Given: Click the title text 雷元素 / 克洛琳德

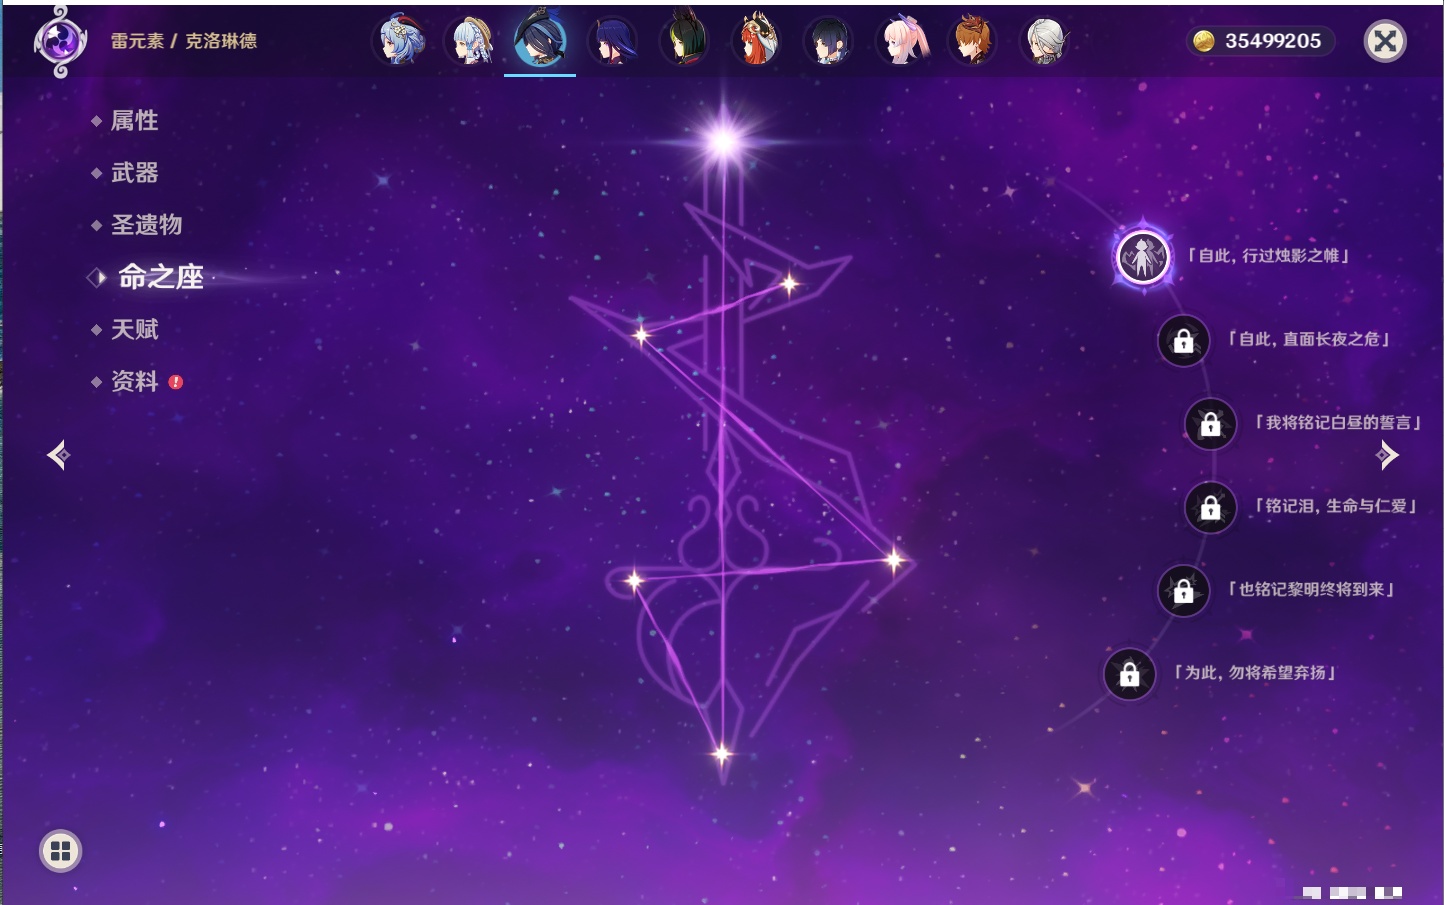Looking at the screenshot, I should (x=184, y=41).
